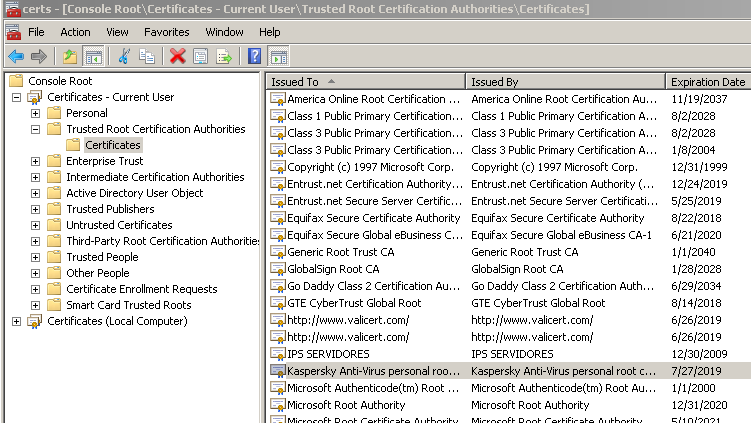Click Kaspersky Anti-Virus certificate icon

[x=278, y=371]
